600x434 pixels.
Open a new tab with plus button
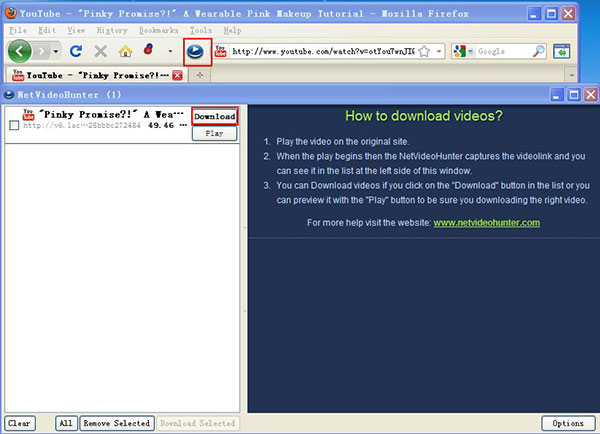[x=200, y=75]
